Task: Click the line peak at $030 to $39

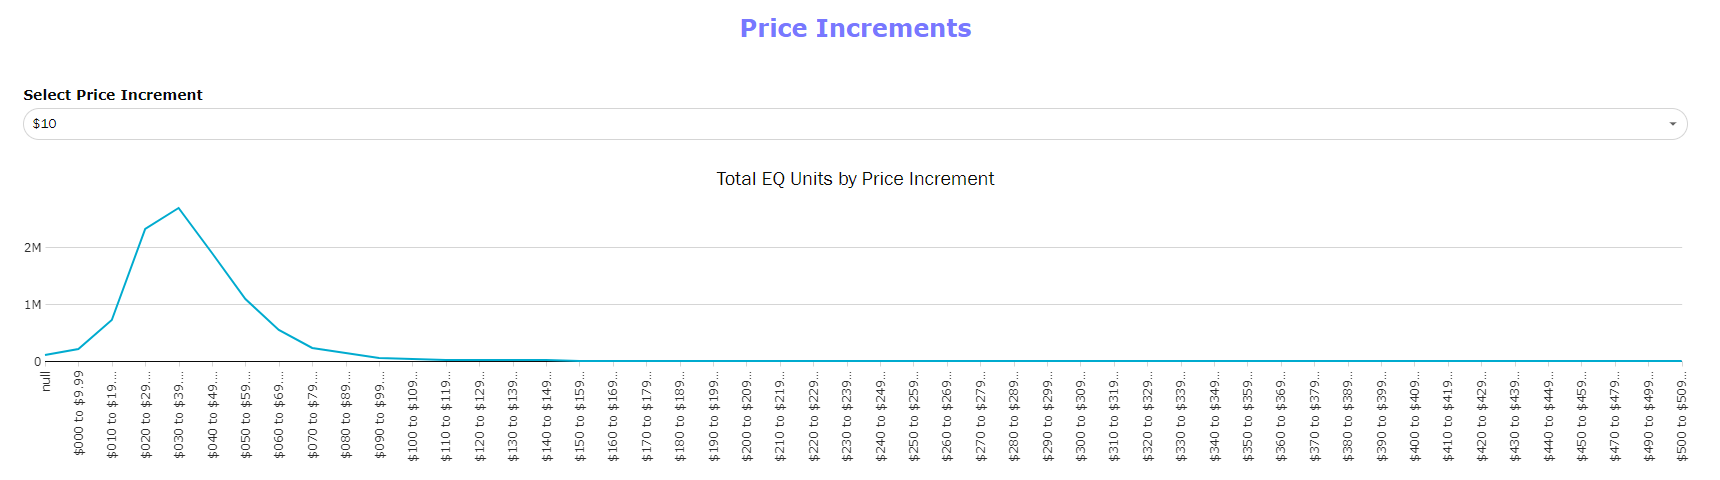Action: [x=179, y=208]
